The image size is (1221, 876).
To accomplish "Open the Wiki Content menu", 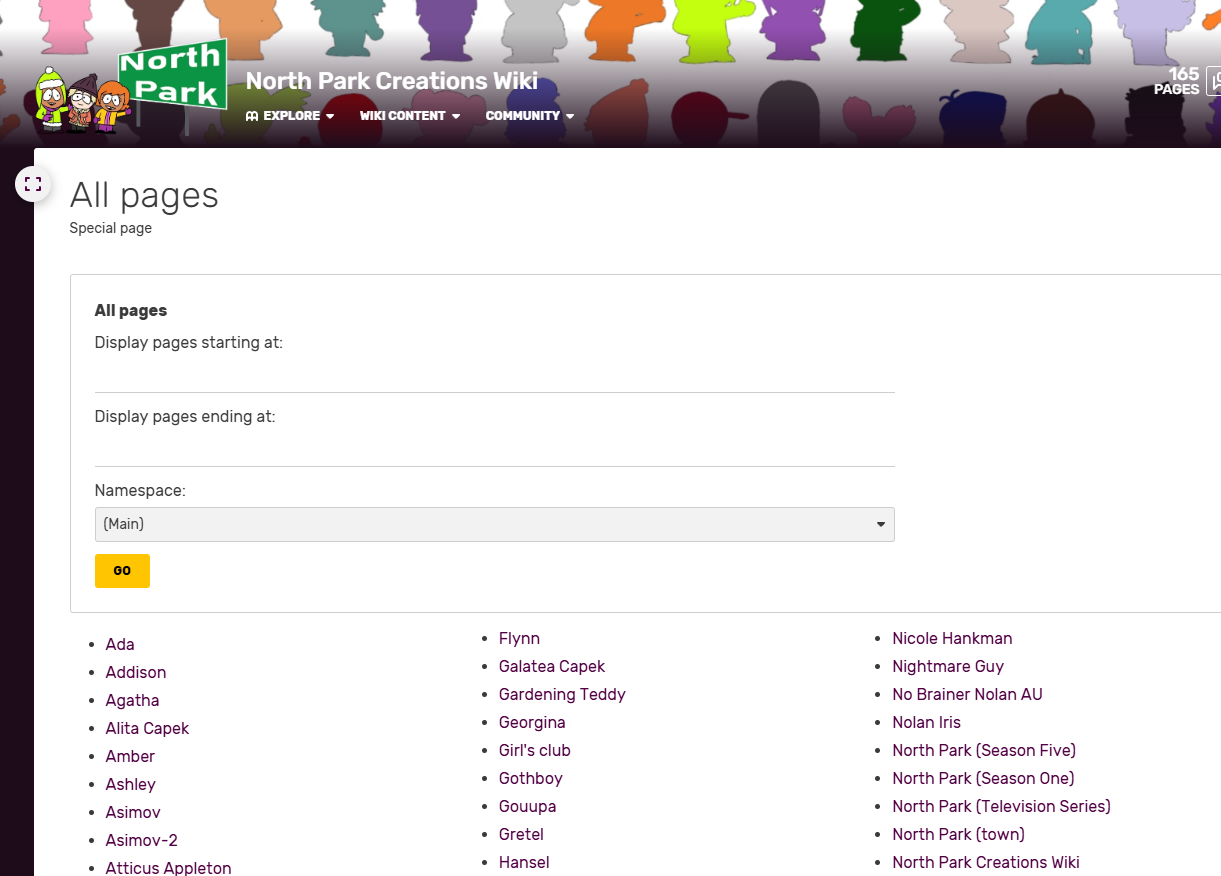I will pyautogui.click(x=410, y=116).
